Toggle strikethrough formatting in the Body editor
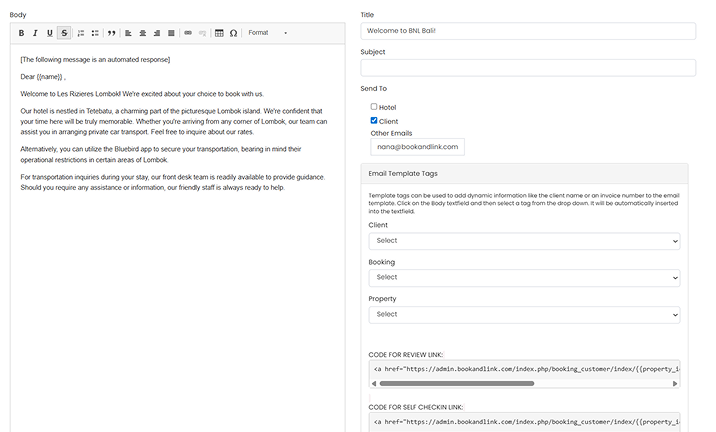This screenshot has width=716, height=432. point(64,33)
